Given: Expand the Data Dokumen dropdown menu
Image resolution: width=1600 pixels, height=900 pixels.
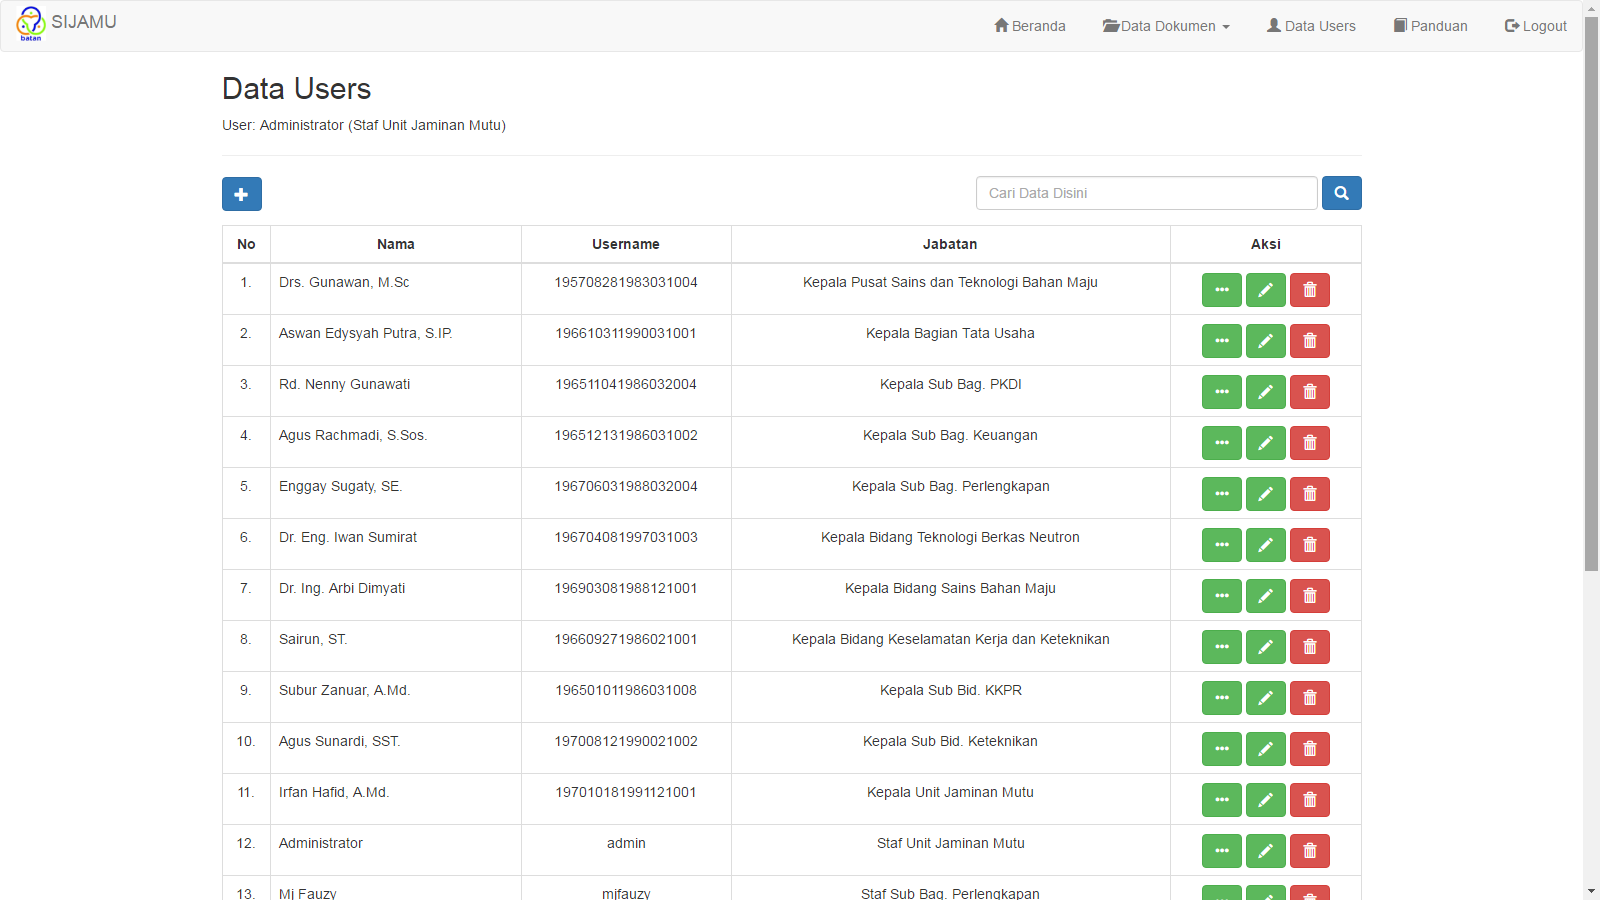Looking at the screenshot, I should (1166, 26).
